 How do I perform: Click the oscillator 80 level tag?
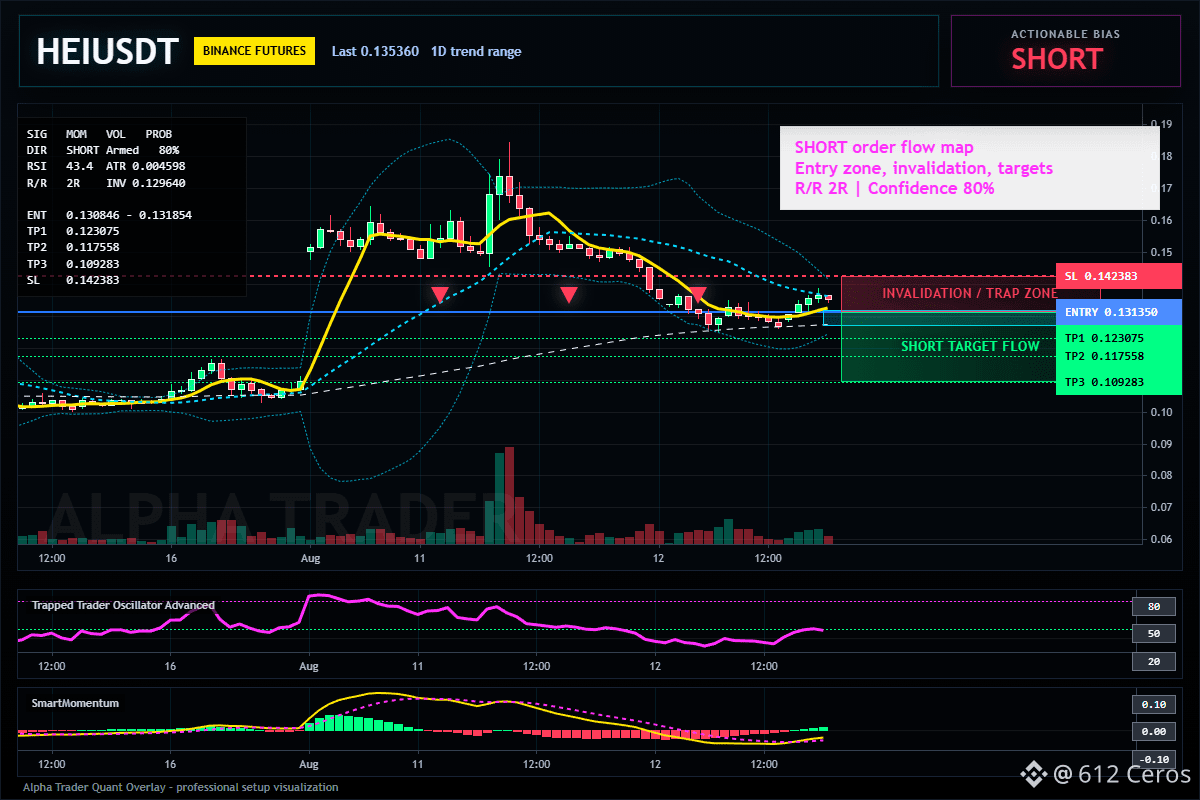1153,606
